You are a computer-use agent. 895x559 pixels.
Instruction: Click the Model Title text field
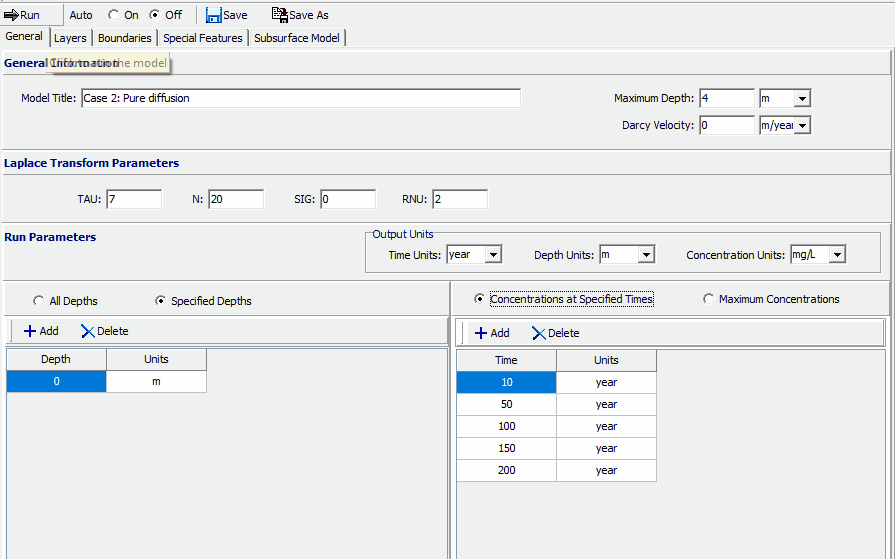(300, 98)
